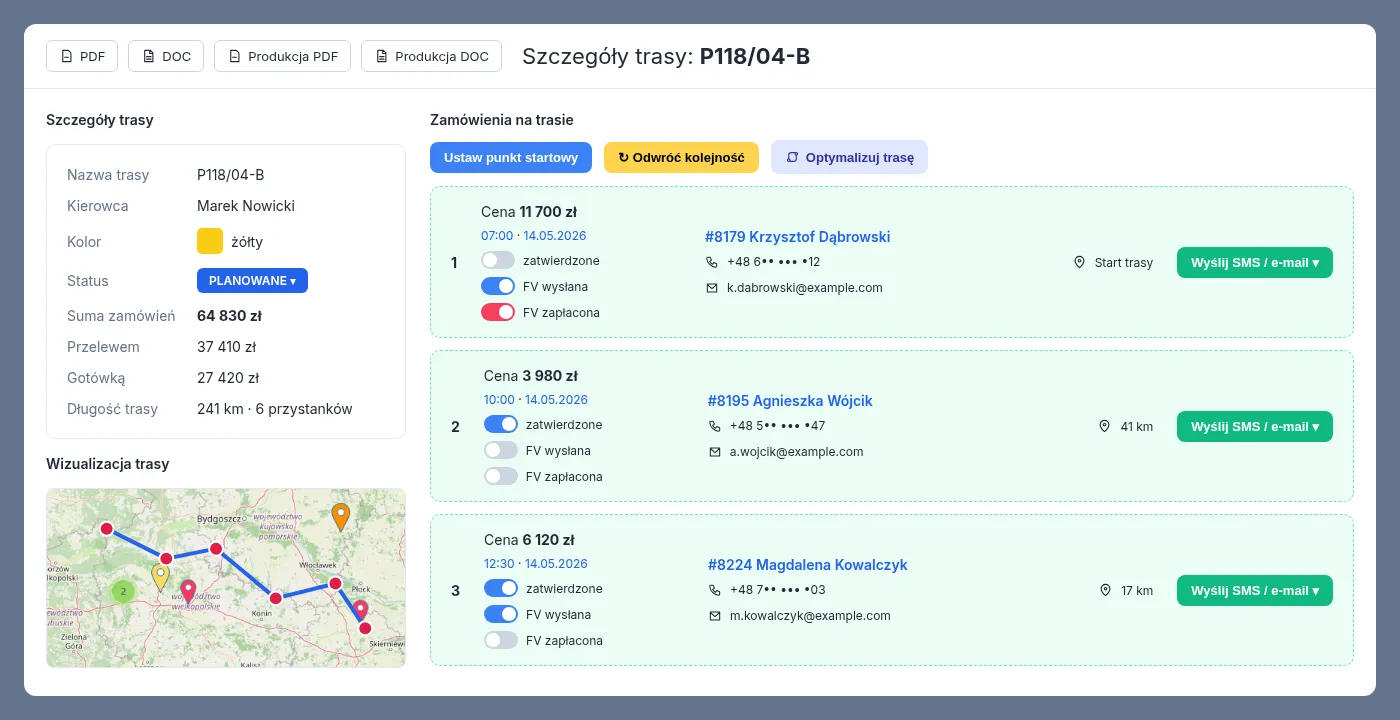Click the Produkcja PDF button

(282, 56)
